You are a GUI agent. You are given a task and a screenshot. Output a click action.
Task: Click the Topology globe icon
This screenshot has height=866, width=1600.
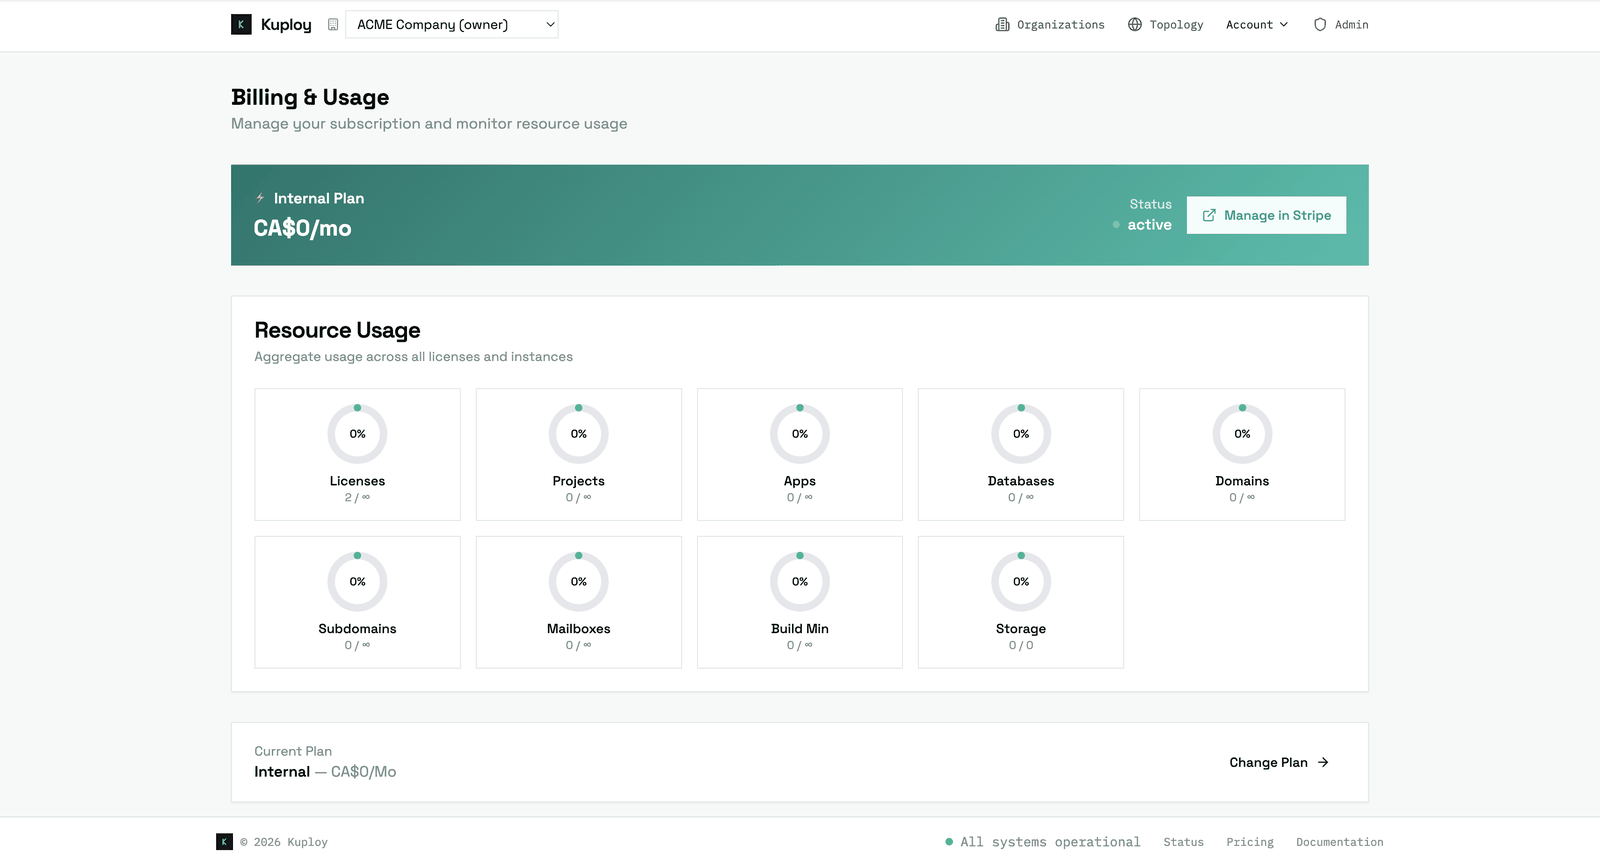click(1135, 25)
